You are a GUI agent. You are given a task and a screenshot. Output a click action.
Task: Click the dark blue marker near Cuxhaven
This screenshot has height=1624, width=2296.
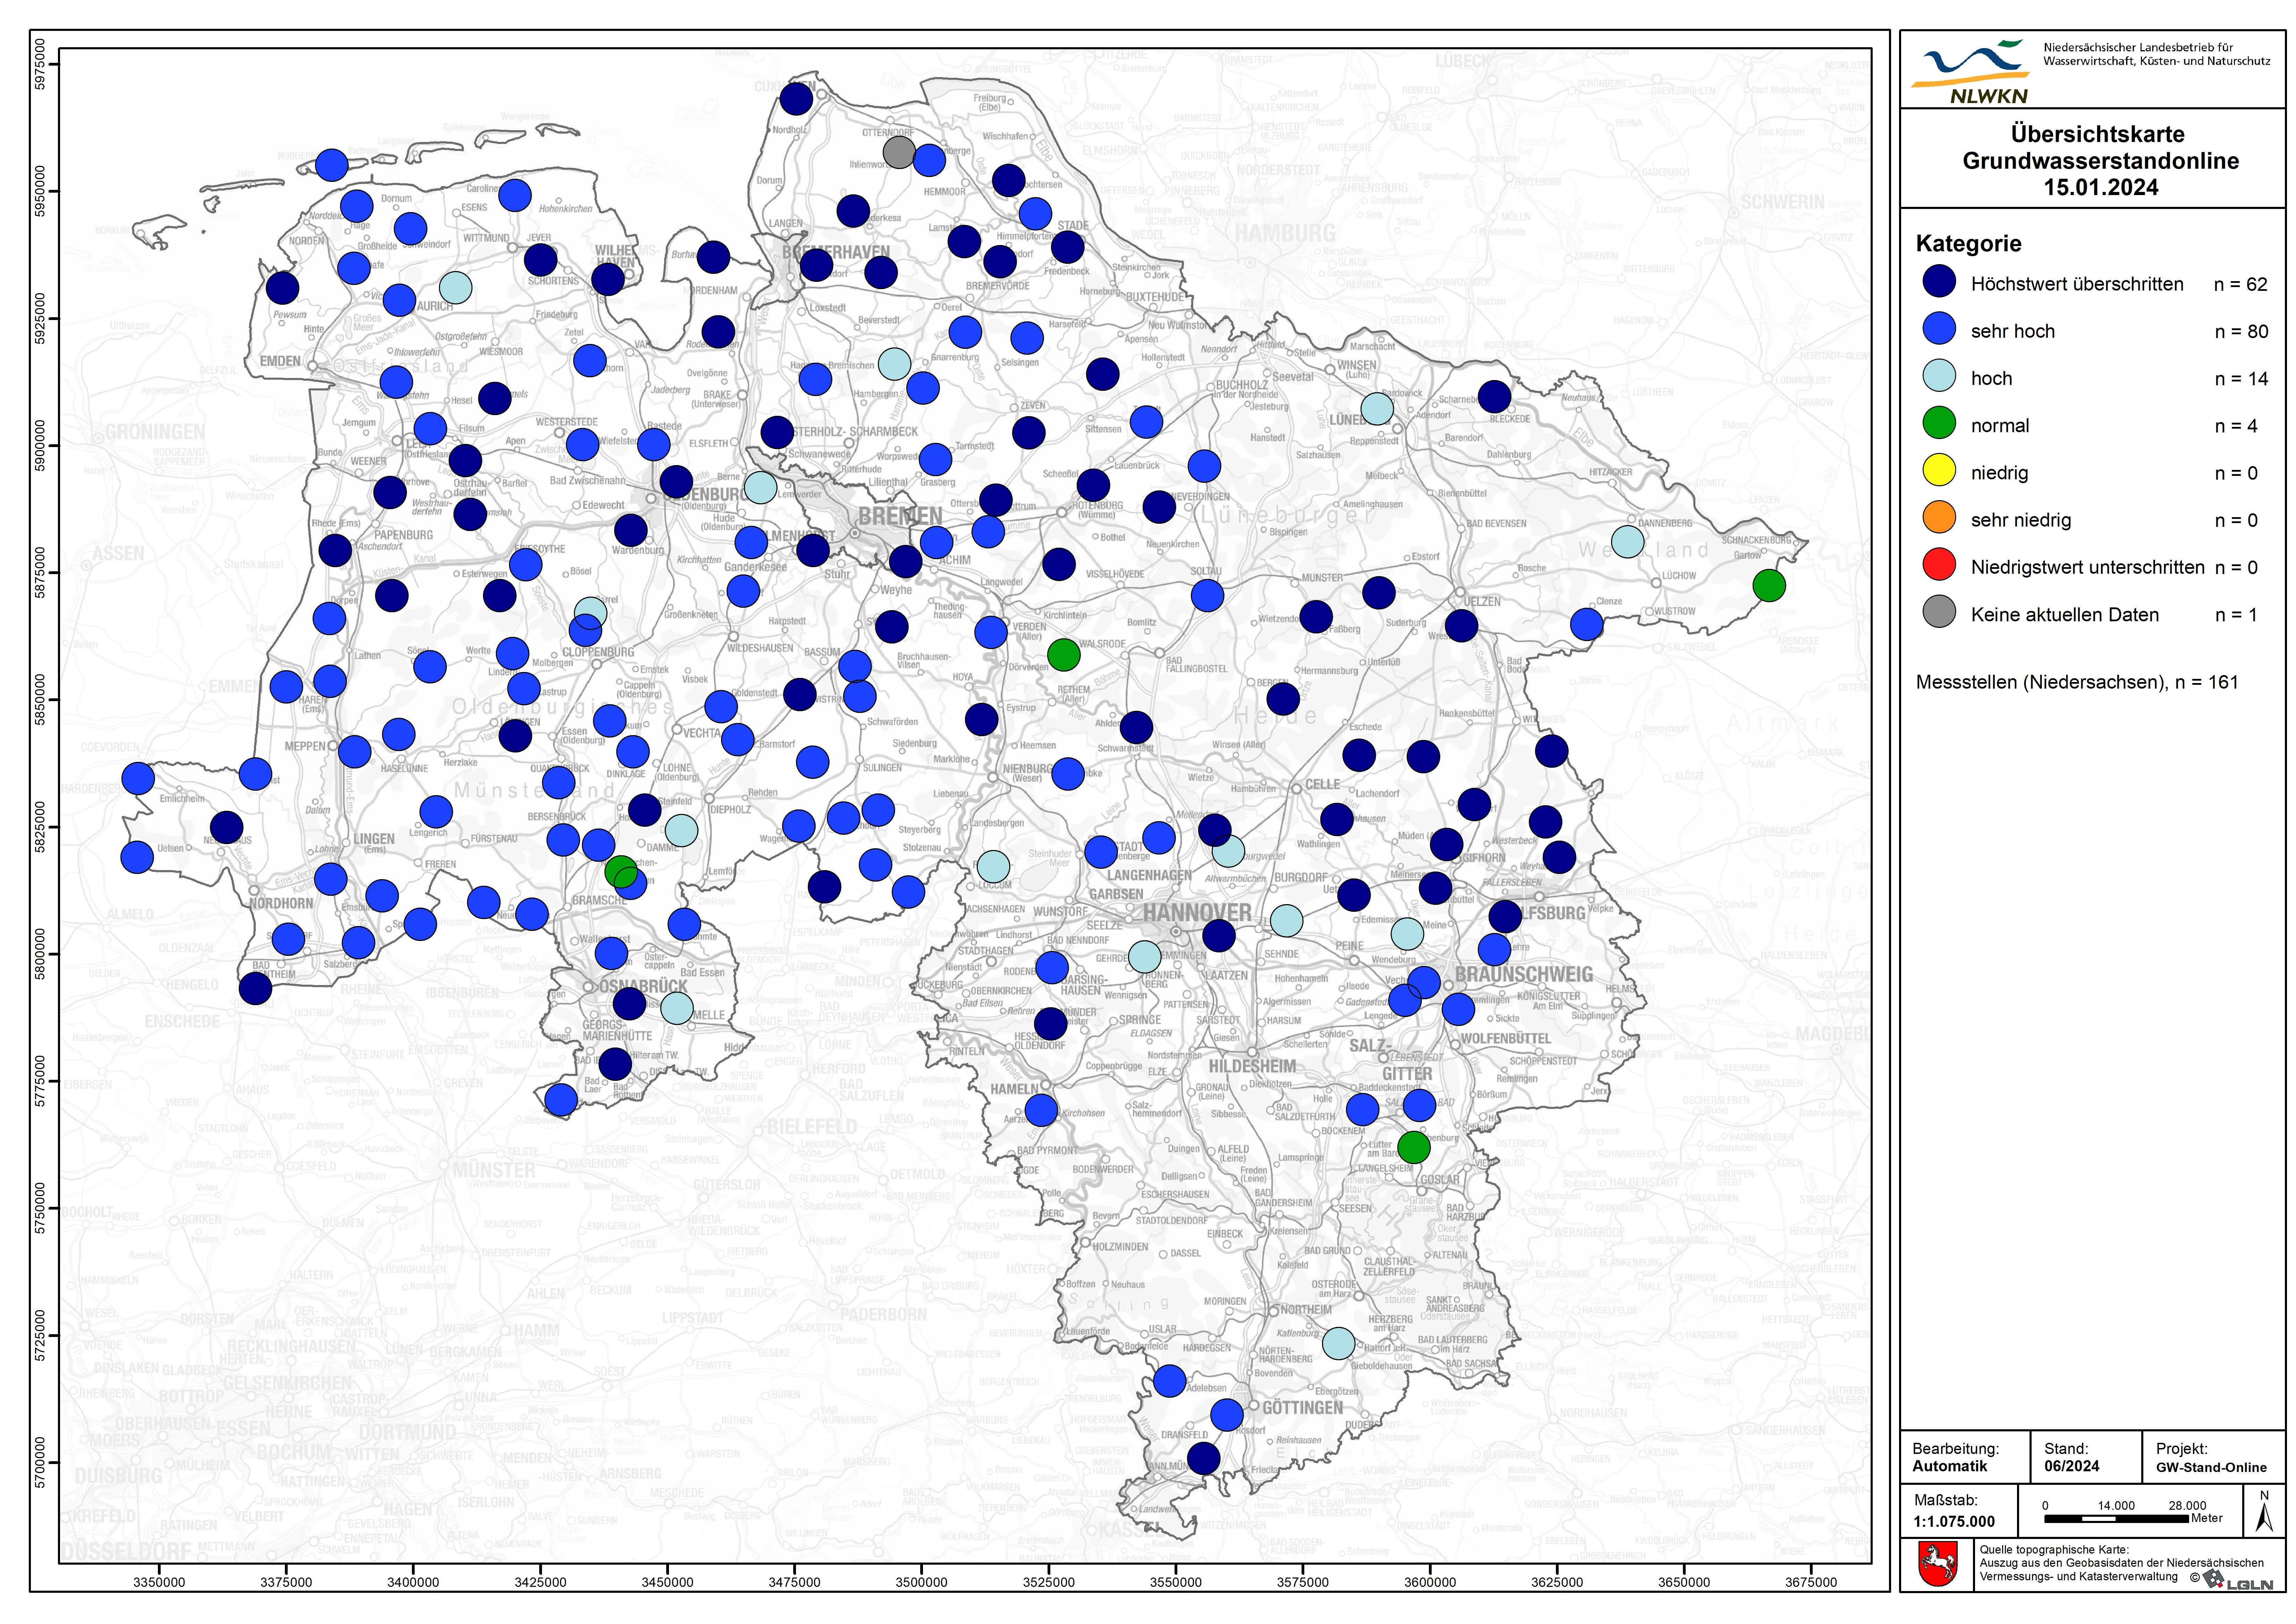click(797, 99)
